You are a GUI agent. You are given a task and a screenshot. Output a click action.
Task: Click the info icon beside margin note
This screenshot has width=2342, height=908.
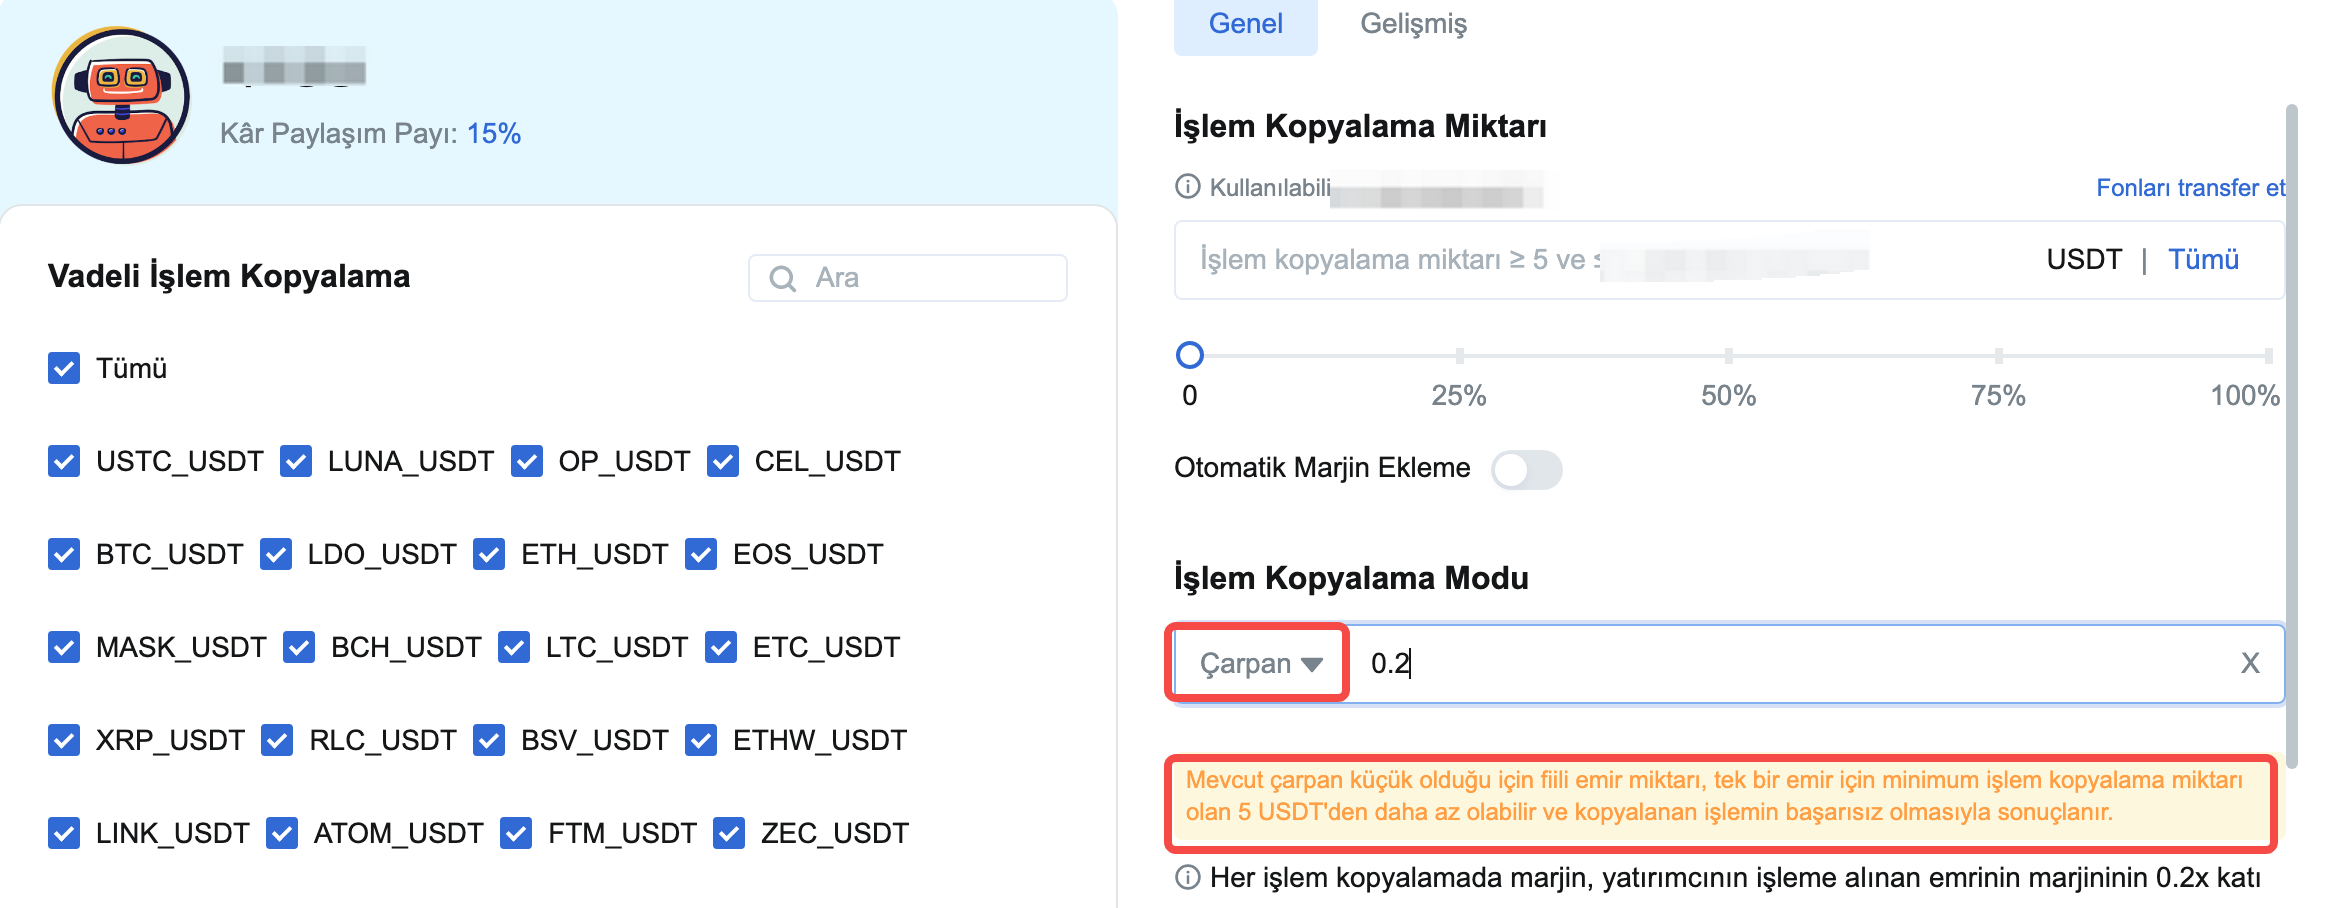coord(1187,878)
